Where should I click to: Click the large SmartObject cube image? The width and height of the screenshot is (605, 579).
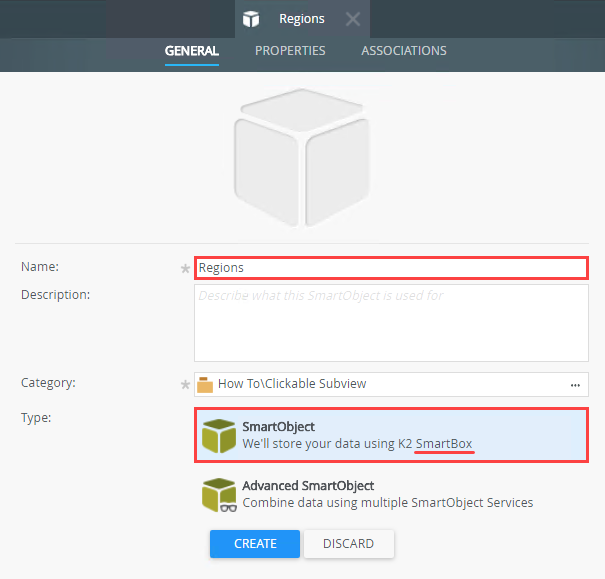click(302, 158)
